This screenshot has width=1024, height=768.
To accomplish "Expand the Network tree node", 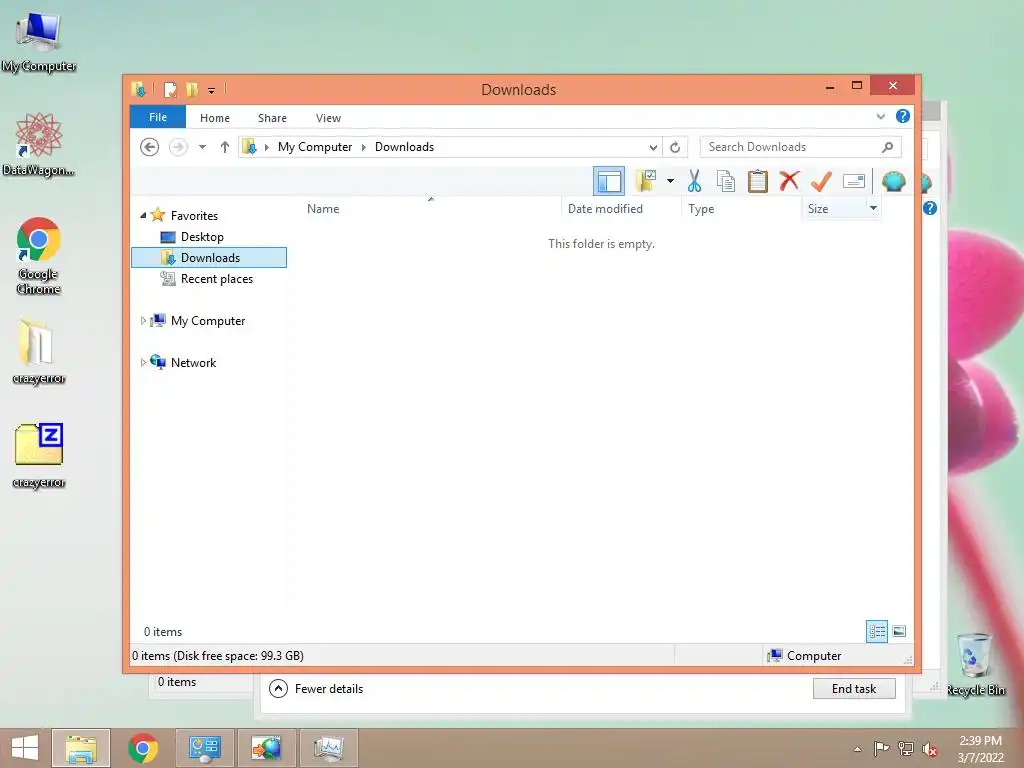I will (143, 362).
